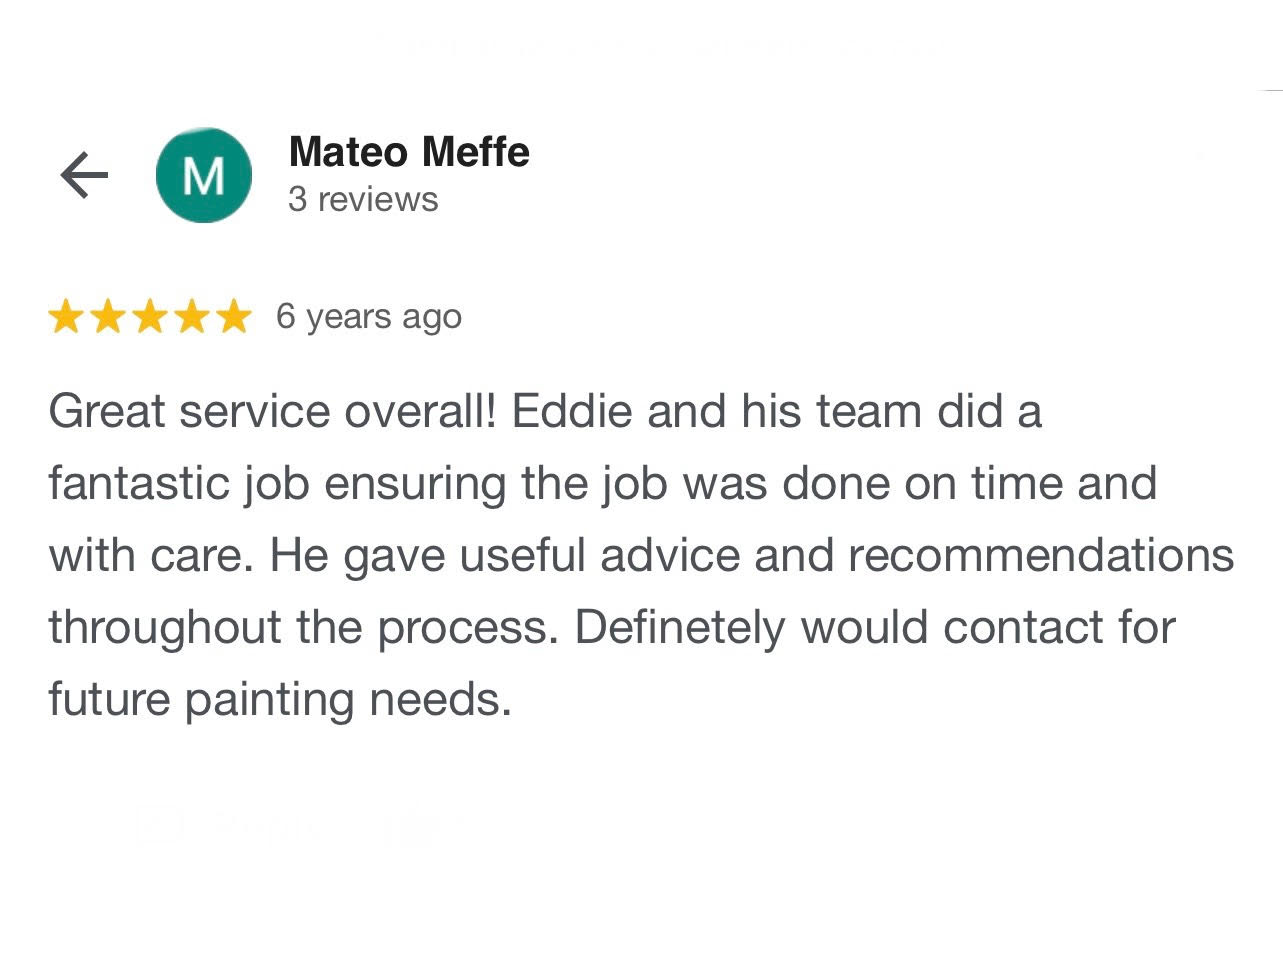
Task: Open Mateo Meffe's green avatar
Action: coord(204,175)
